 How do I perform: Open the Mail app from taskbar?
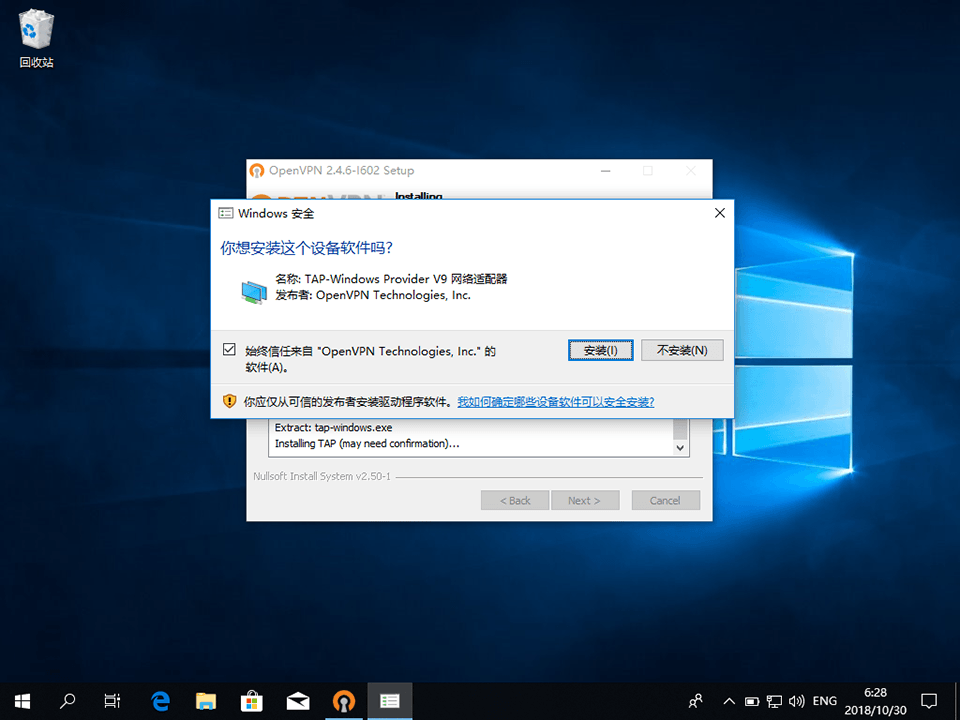click(298, 701)
